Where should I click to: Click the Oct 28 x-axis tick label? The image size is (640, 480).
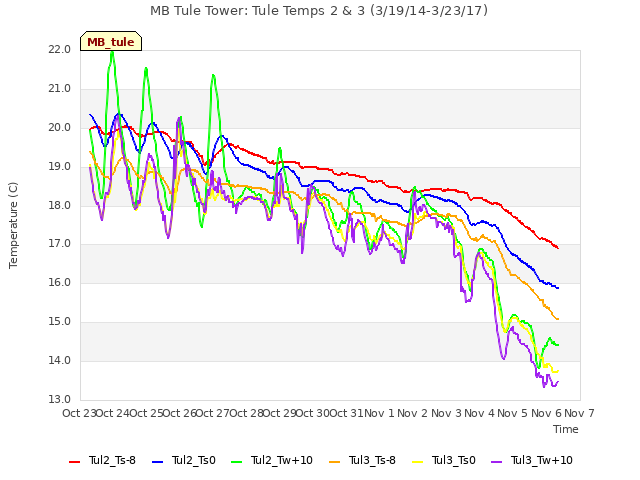click(246, 413)
